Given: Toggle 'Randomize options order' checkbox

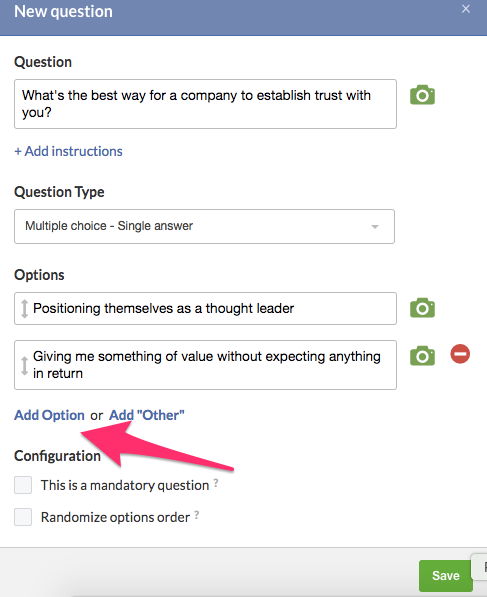Looking at the screenshot, I should pos(23,517).
